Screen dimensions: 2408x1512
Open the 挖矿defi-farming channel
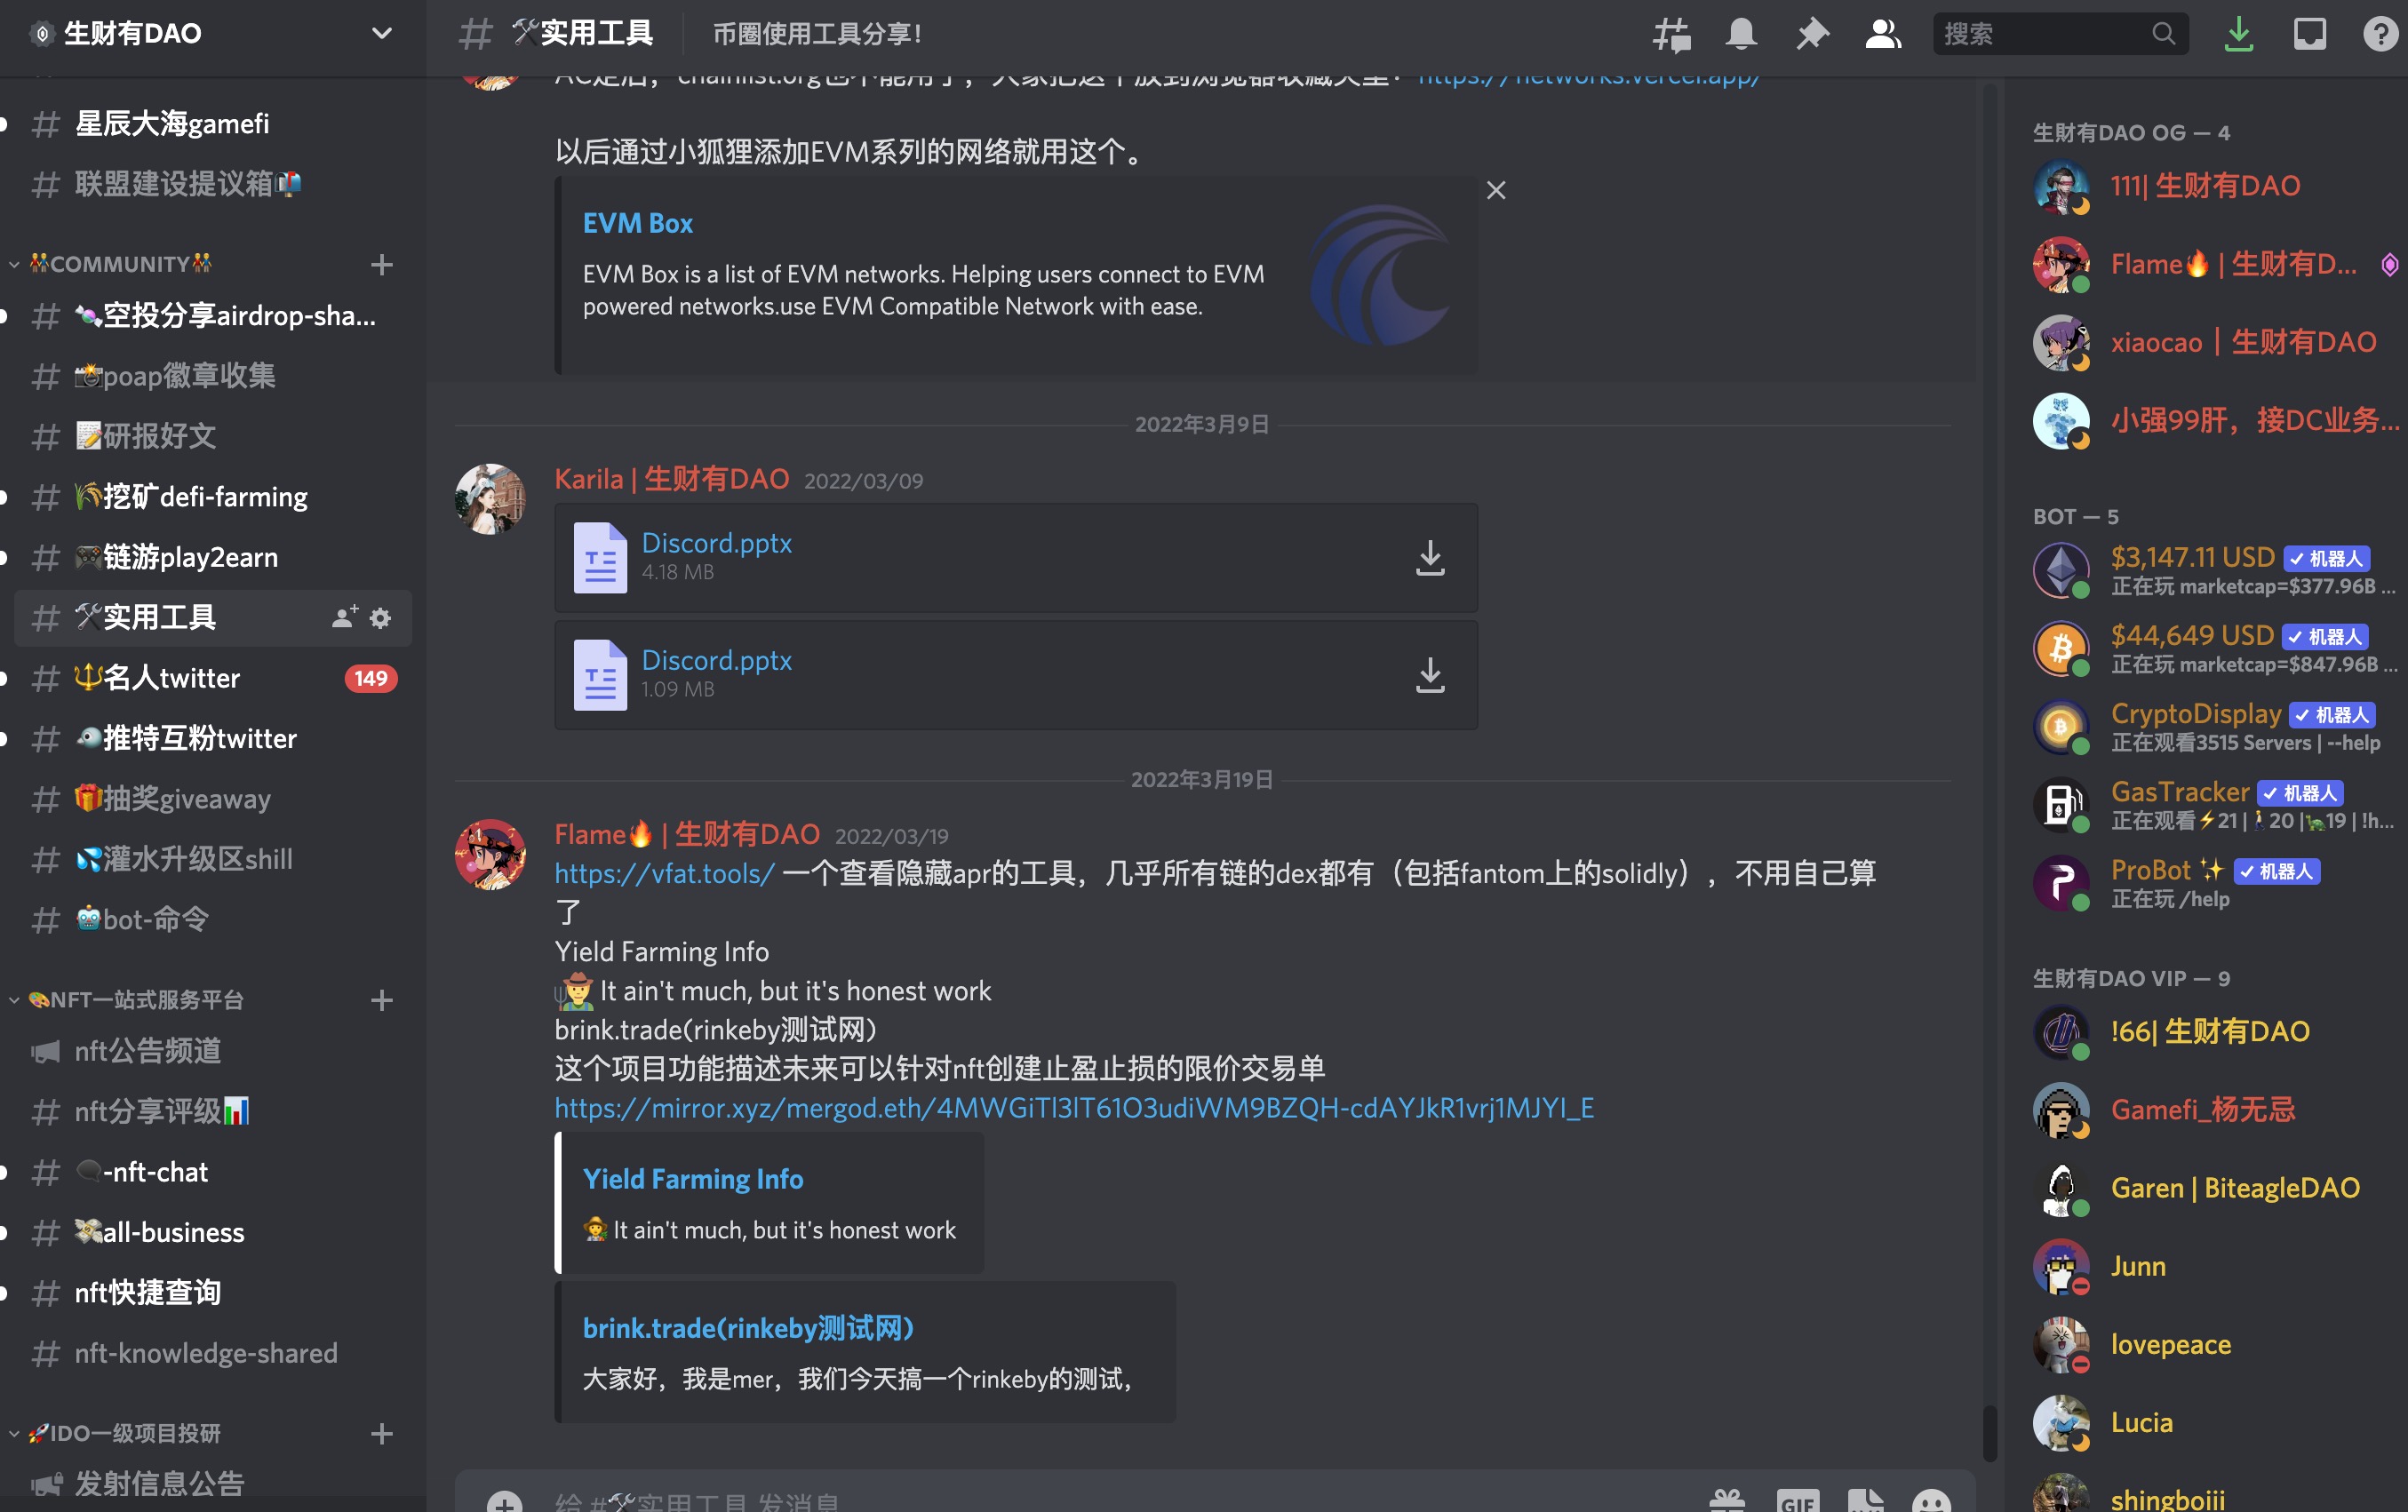[x=204, y=497]
